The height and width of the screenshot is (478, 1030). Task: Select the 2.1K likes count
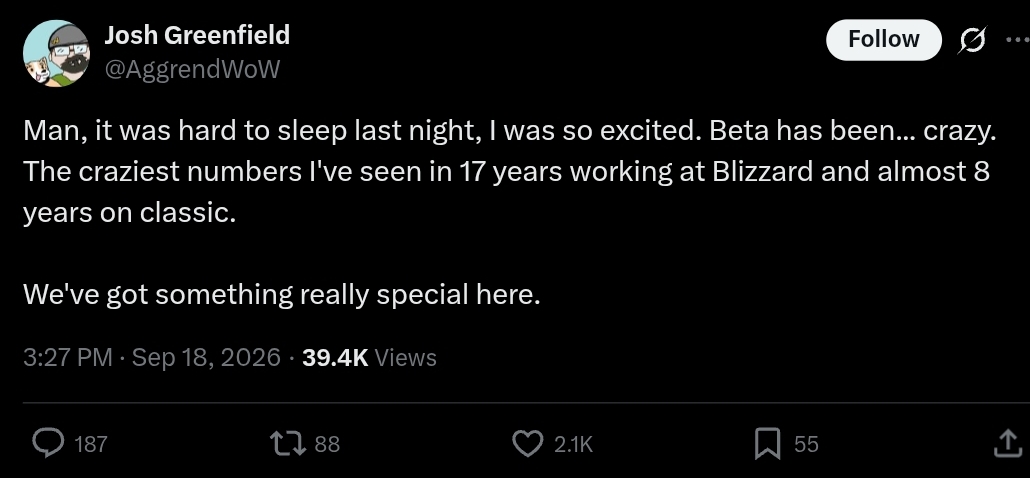[573, 445]
